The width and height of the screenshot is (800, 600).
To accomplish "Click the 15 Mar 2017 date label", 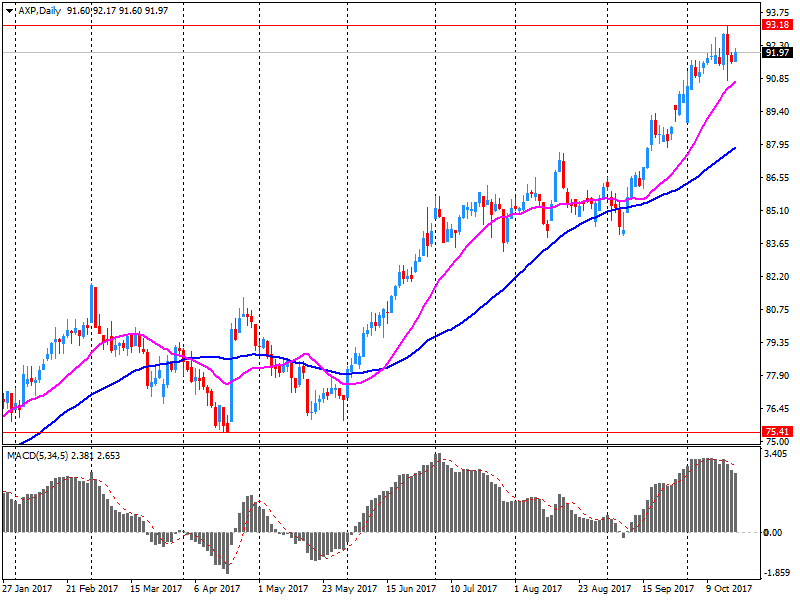I will tap(156, 589).
